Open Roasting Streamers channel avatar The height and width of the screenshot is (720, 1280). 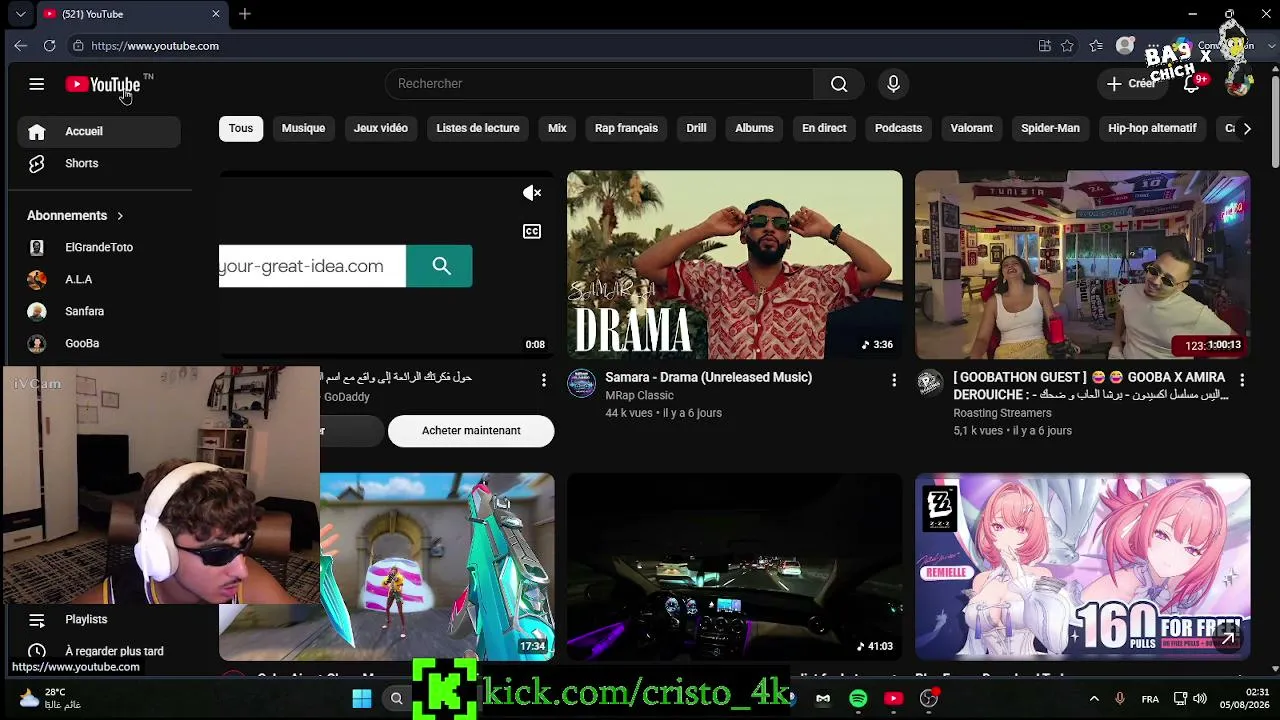(930, 383)
